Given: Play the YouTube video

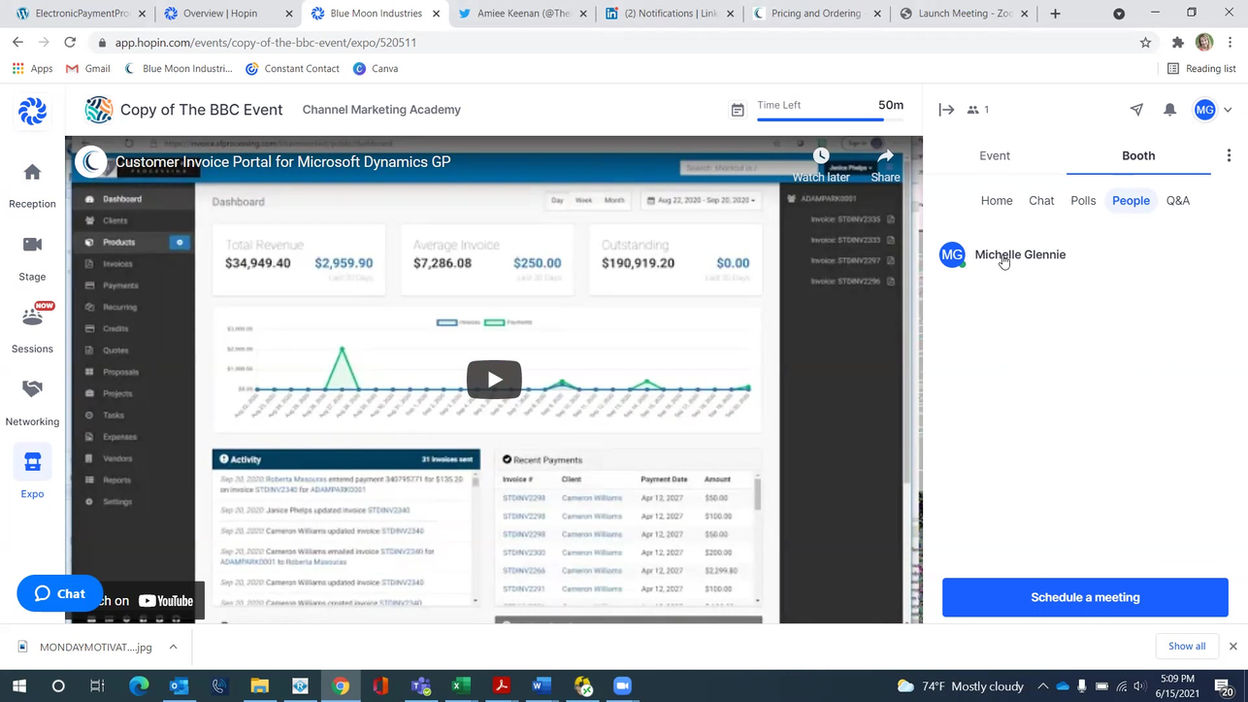Looking at the screenshot, I should [x=494, y=380].
